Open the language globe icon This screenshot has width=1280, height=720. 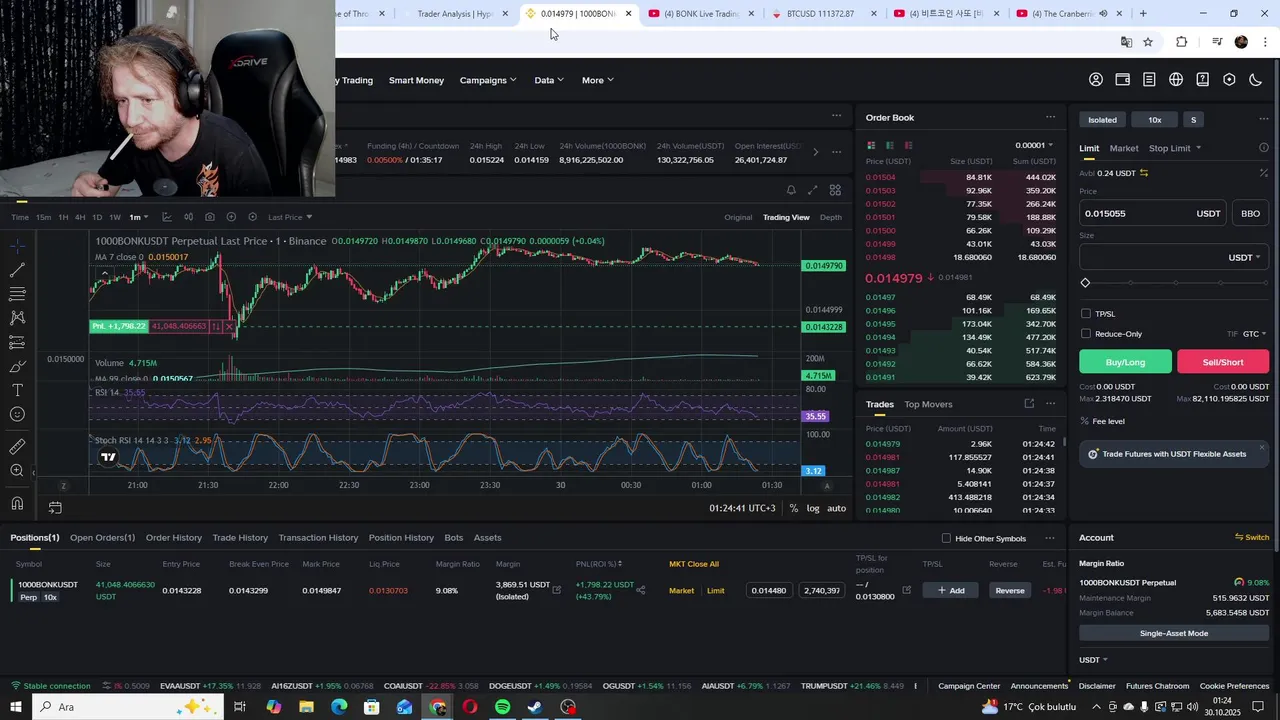coord(1176,80)
